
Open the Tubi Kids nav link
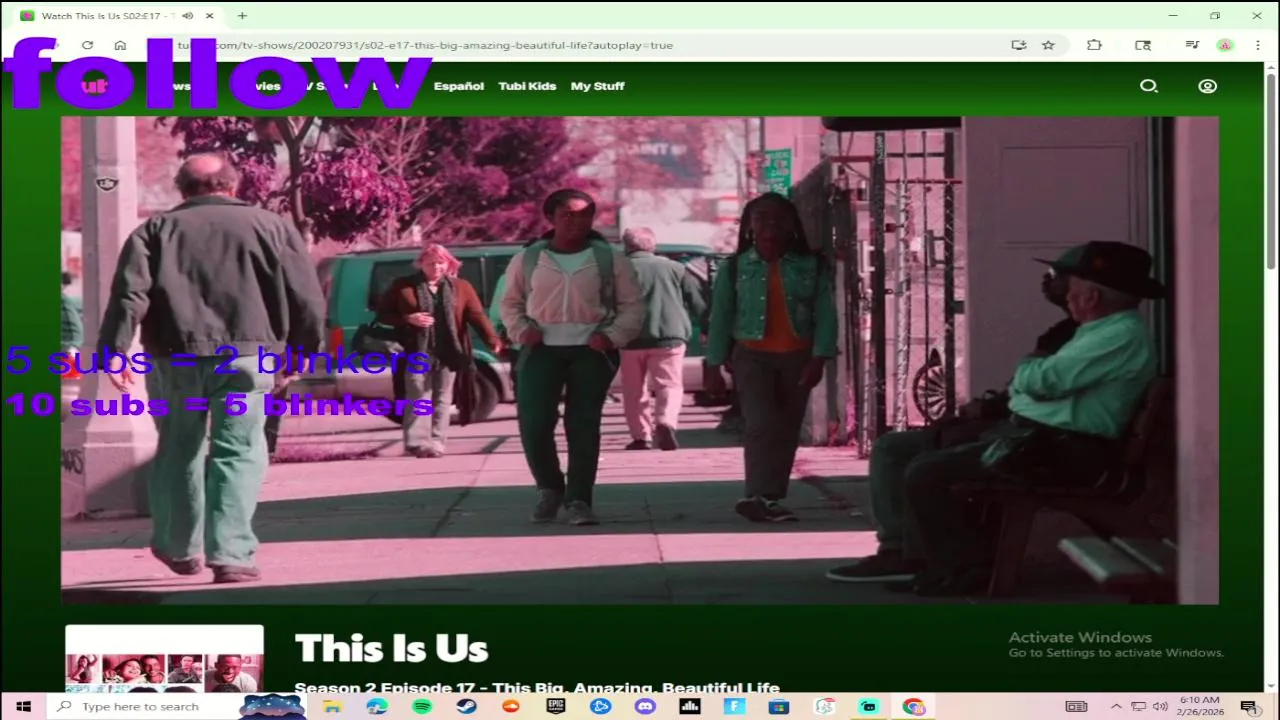coord(527,86)
